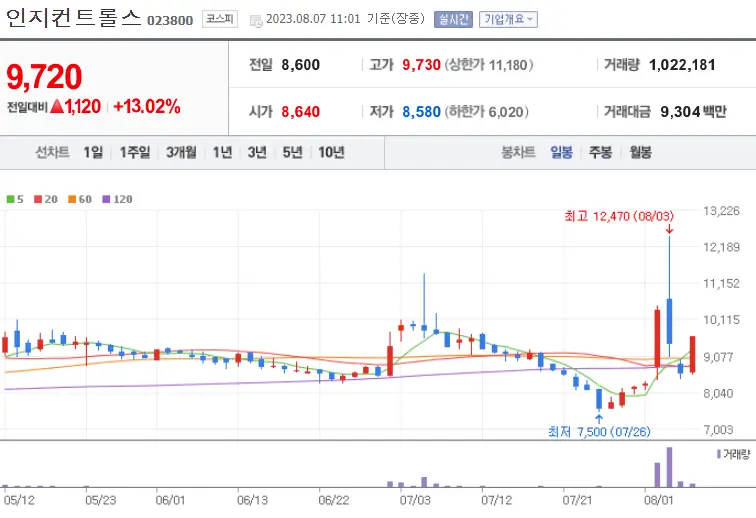The height and width of the screenshot is (518, 756).
Task: Click the 봉차트 label
Action: 519,152
